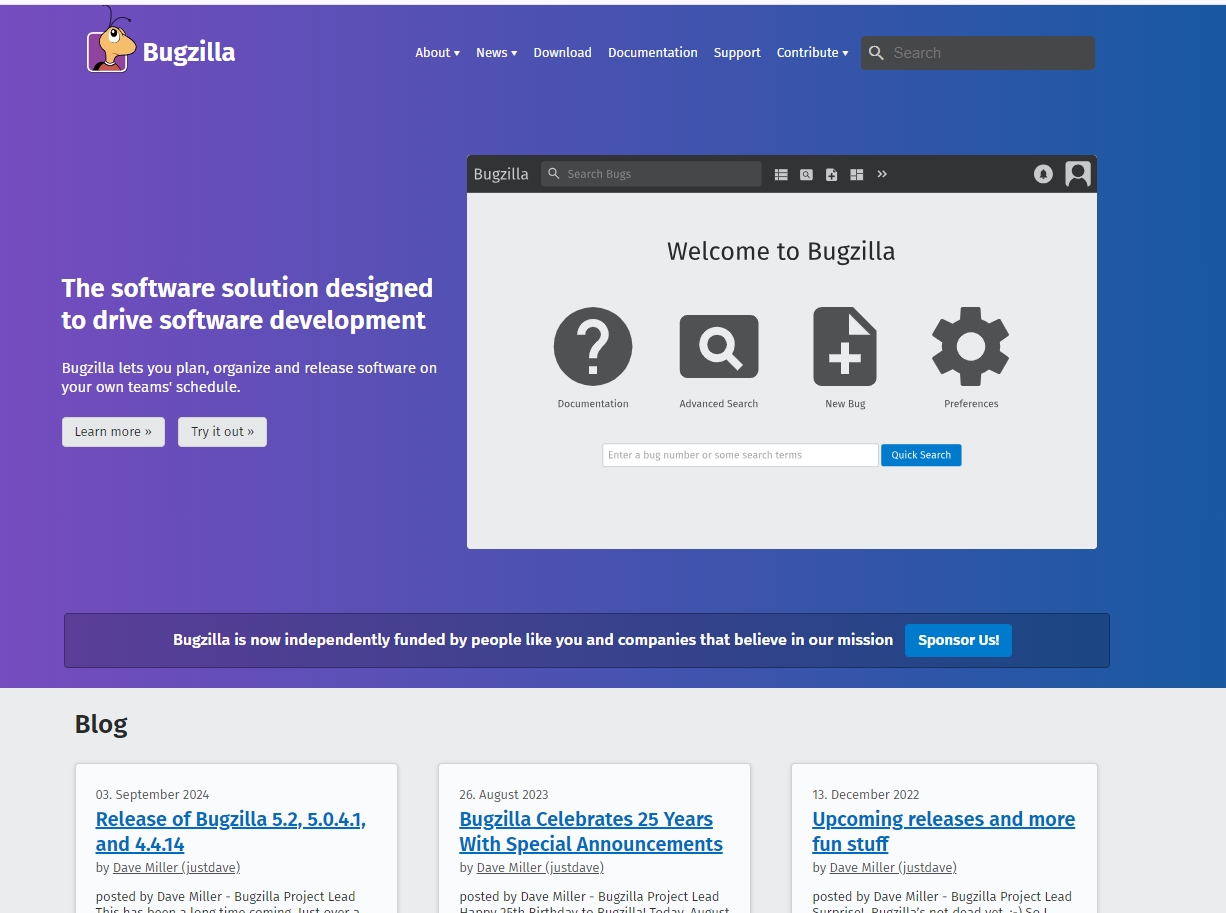Image resolution: width=1226 pixels, height=913 pixels.
Task: Open the Release of Bugzilla 5.2 blog post
Action: tap(231, 831)
